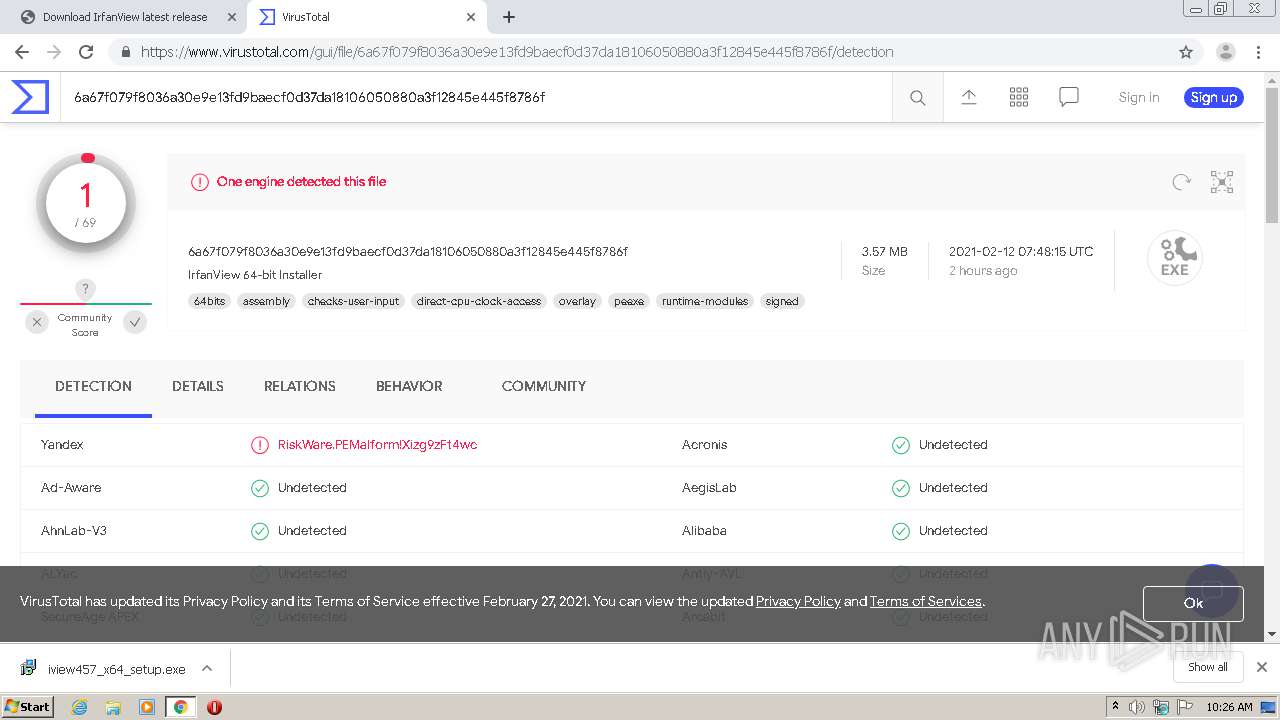This screenshot has height=720, width=1280.
Task: Expand iview457_x64_setup.exe download options
Action: click(207, 668)
